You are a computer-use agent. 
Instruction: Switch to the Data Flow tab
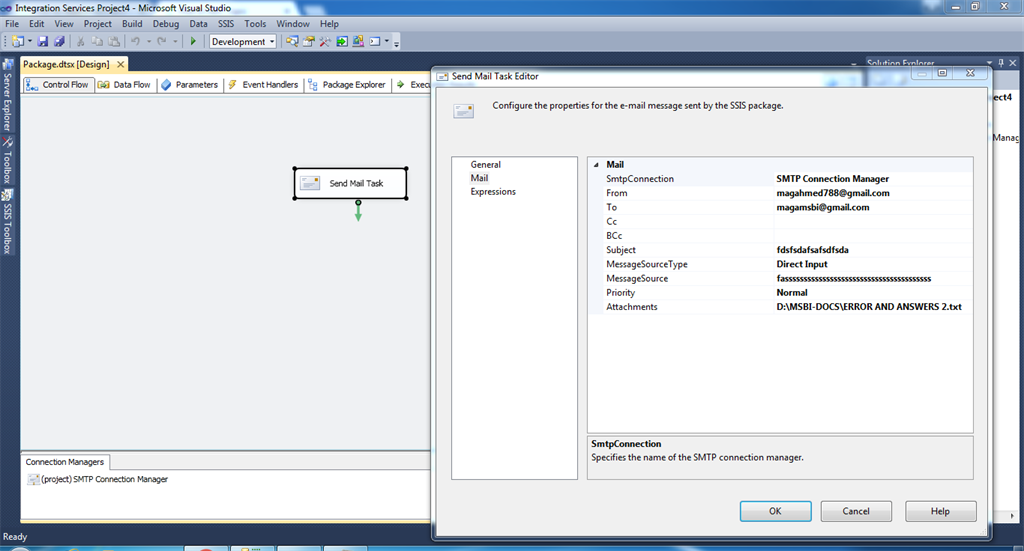[124, 84]
